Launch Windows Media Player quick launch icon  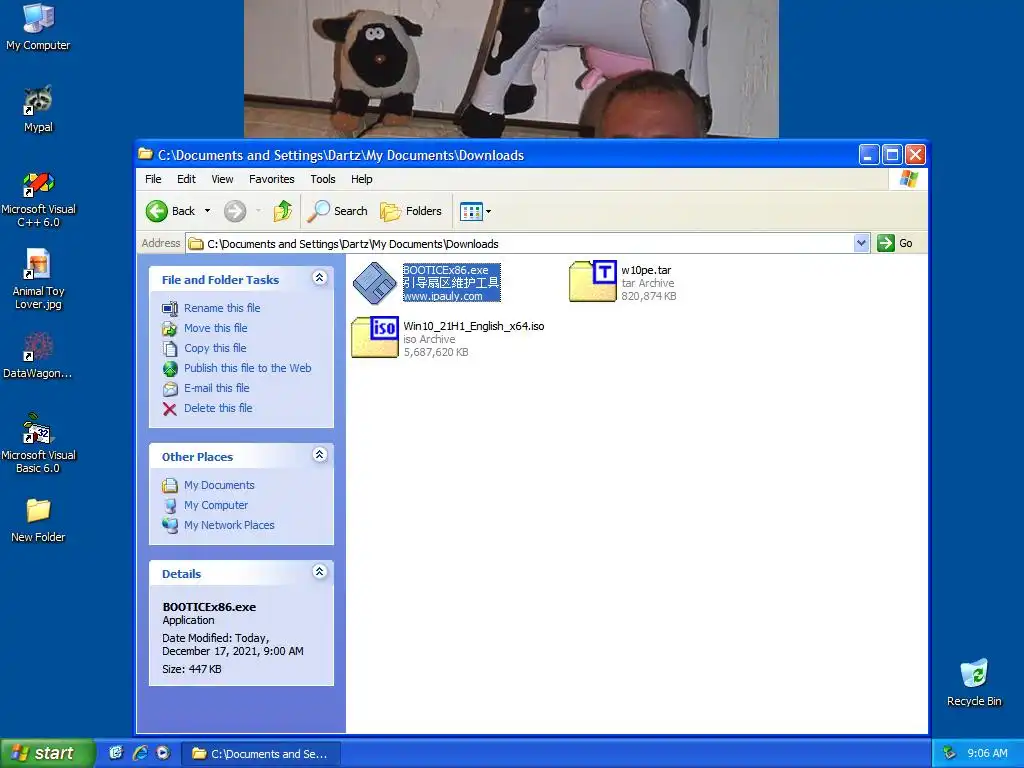163,753
